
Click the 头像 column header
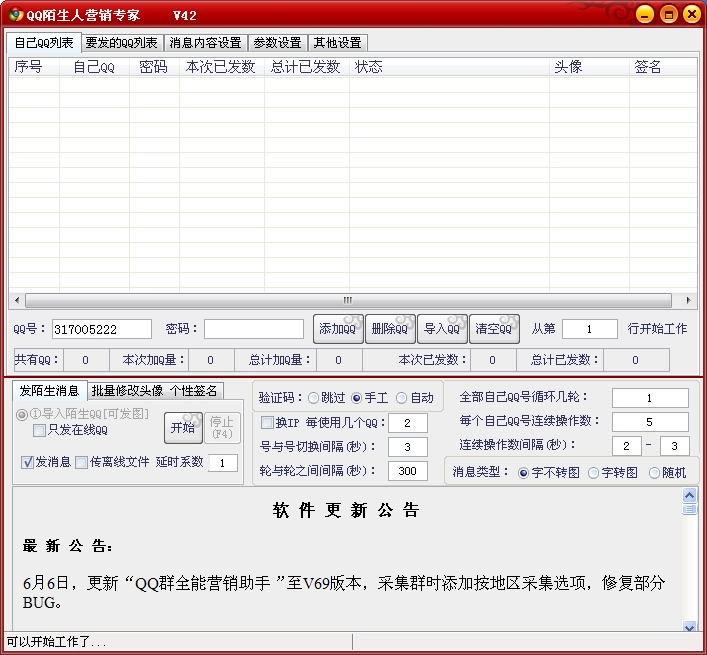click(589, 67)
